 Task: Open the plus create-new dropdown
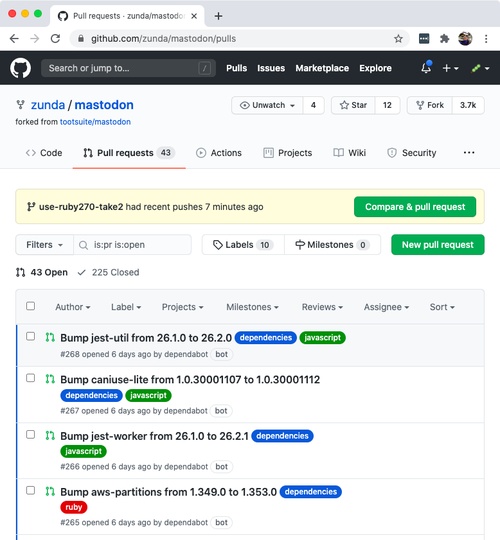click(450, 68)
